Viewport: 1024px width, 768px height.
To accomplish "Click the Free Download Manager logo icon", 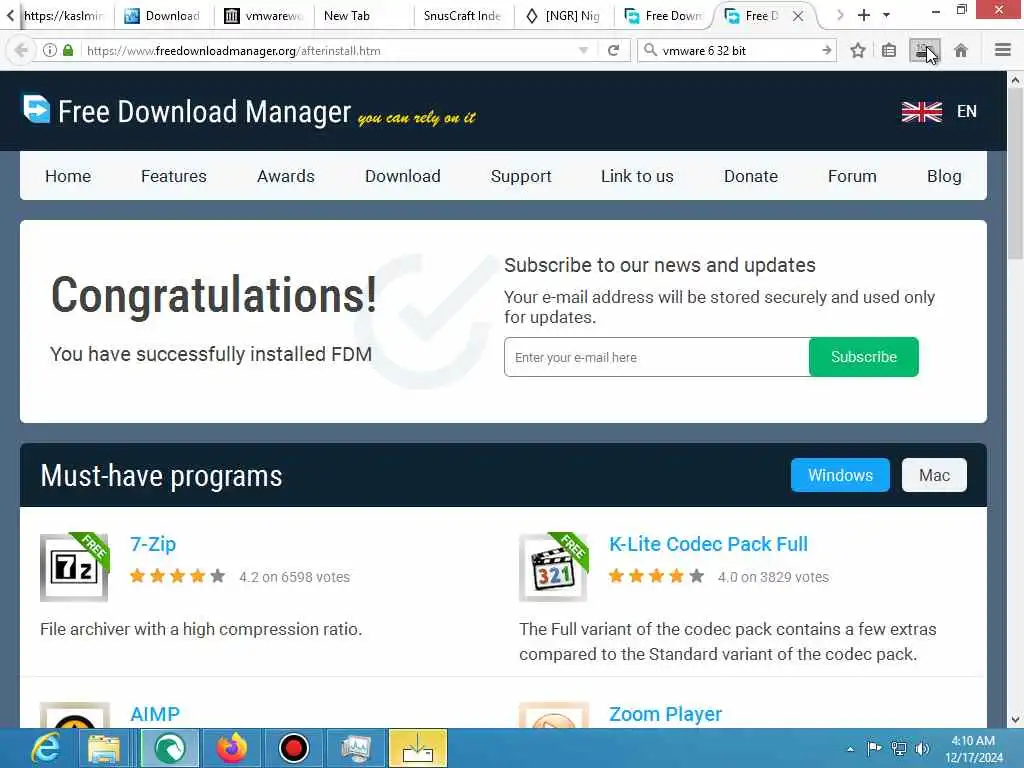I will (x=37, y=109).
